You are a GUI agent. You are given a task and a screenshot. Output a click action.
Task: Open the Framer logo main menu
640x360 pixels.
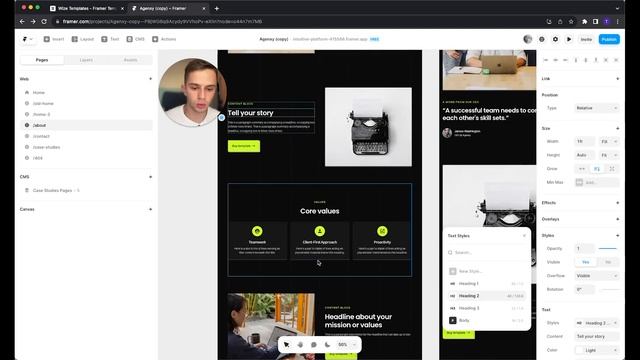point(28,39)
